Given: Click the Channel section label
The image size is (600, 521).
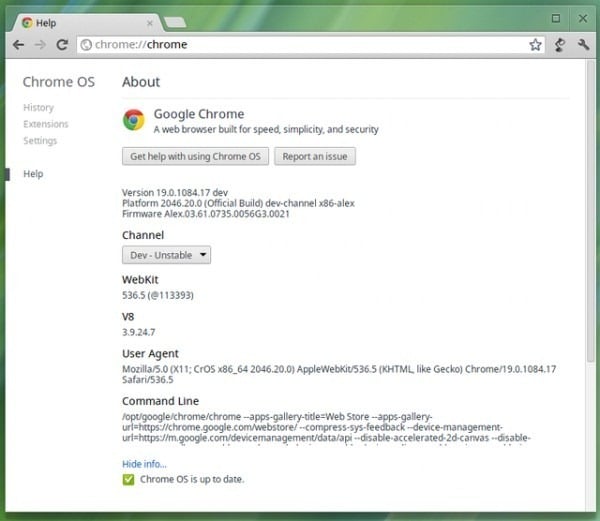Looking at the screenshot, I should point(143,235).
